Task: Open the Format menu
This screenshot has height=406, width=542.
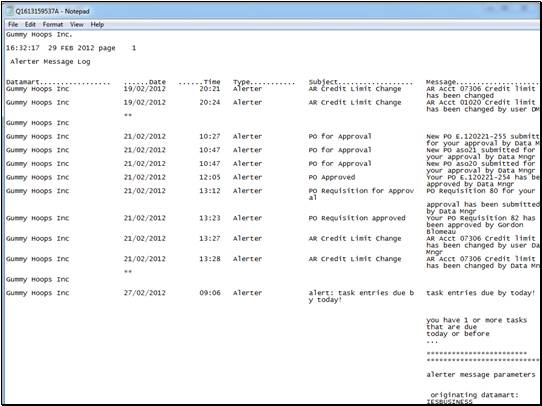Action: click(x=53, y=25)
